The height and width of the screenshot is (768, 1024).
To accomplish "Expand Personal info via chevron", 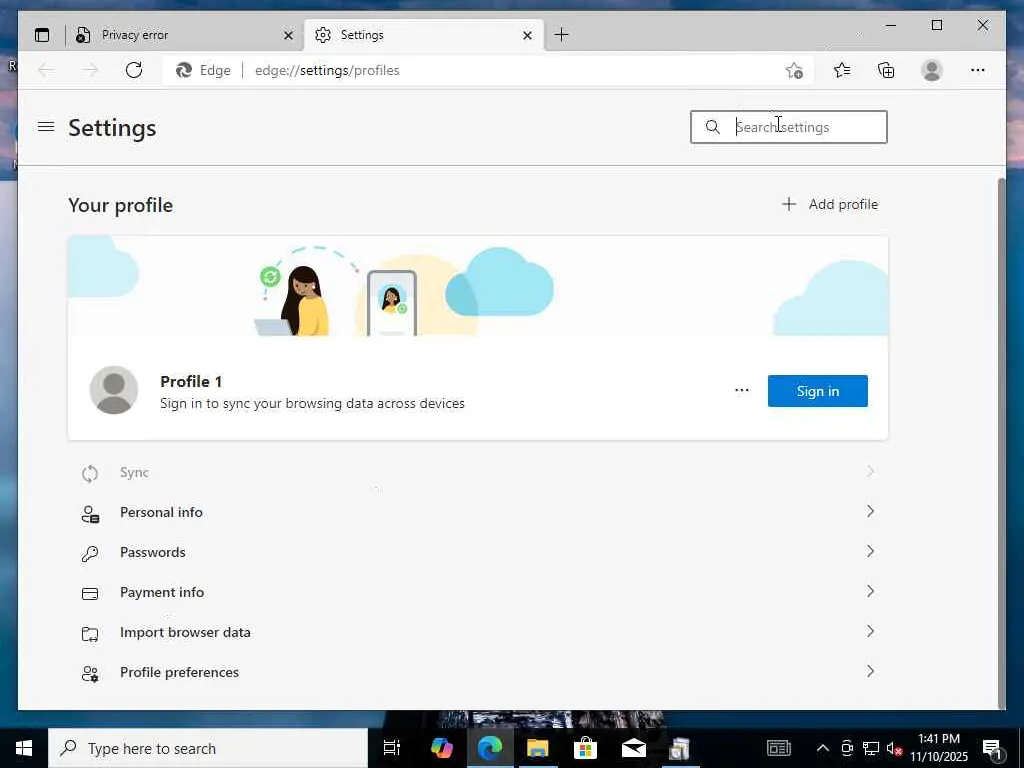I will [x=870, y=511].
